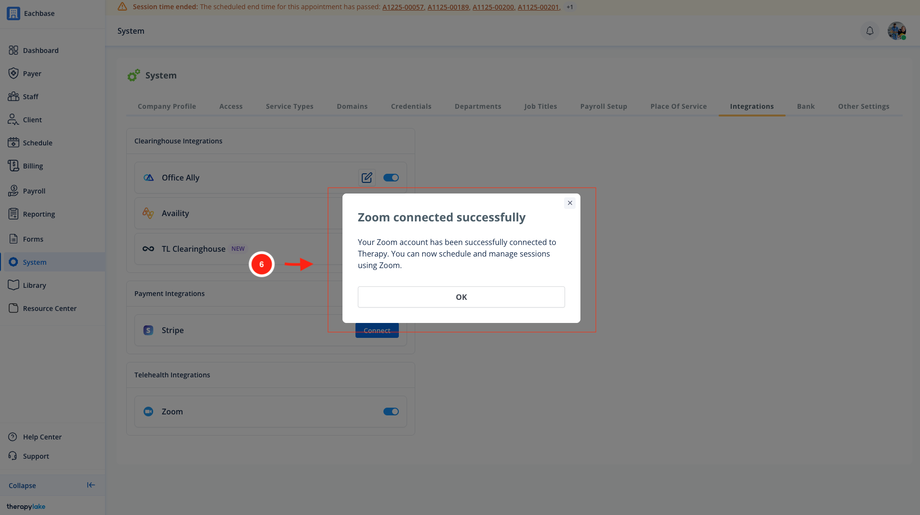Switch to the Service Types tab
The image size is (920, 515).
click(289, 106)
